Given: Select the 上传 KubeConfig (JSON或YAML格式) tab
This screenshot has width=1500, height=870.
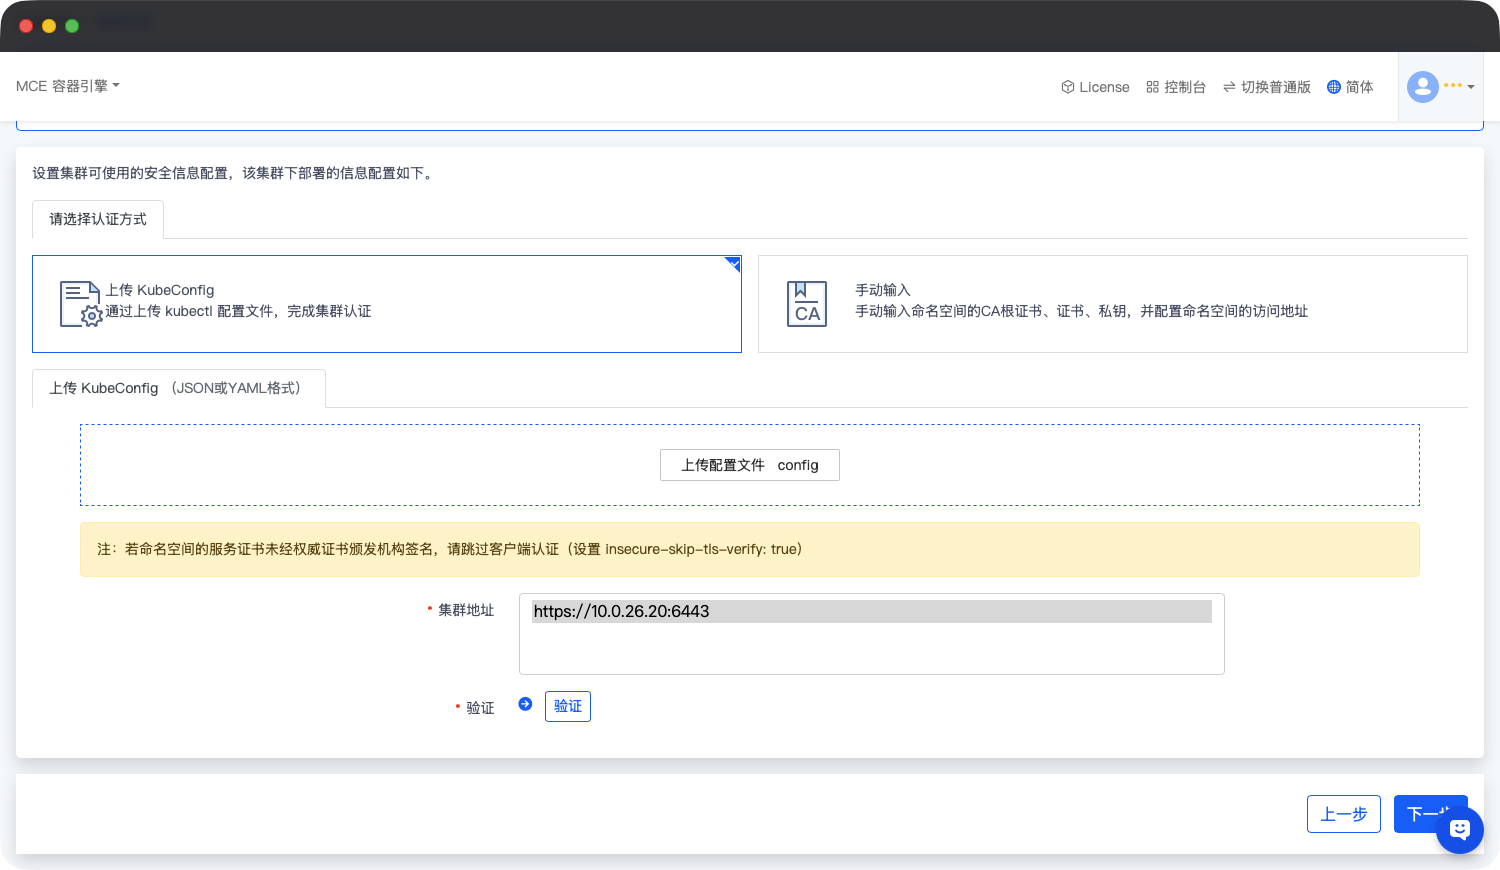Looking at the screenshot, I should pyautogui.click(x=178, y=388).
